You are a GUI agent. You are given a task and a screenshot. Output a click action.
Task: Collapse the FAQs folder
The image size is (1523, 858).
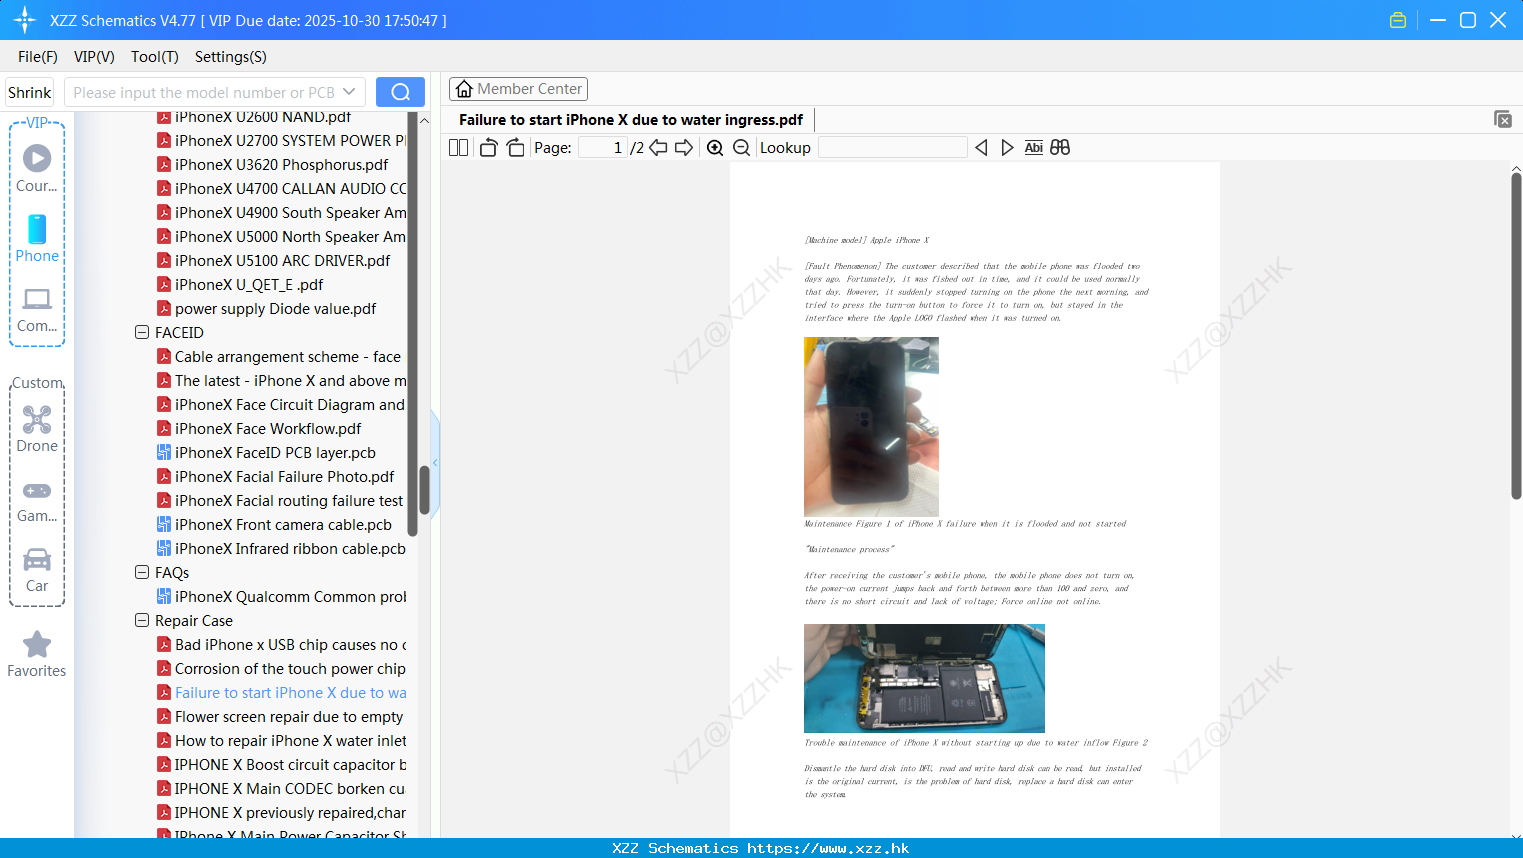(x=142, y=572)
